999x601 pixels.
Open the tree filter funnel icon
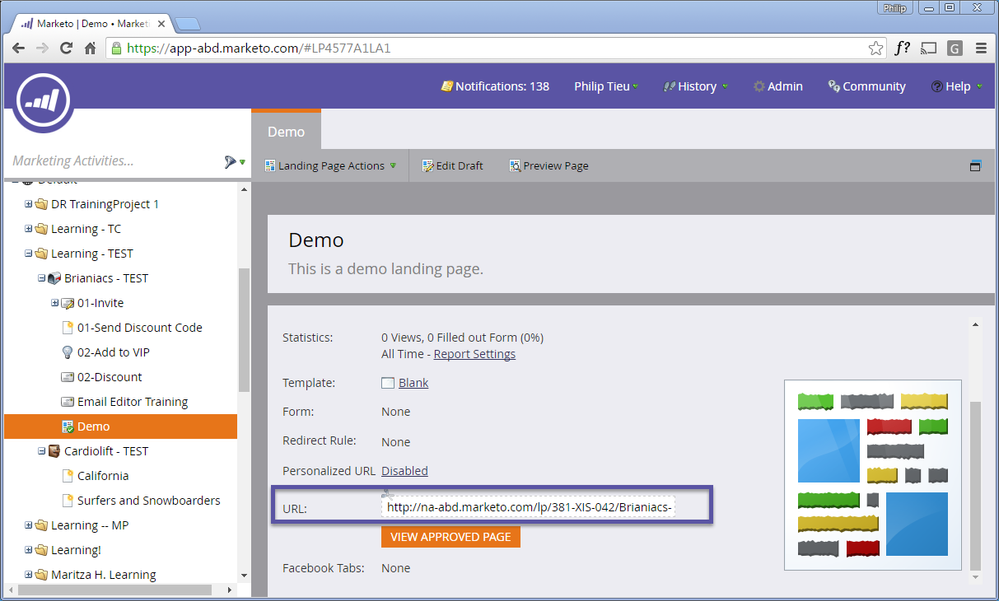232,161
